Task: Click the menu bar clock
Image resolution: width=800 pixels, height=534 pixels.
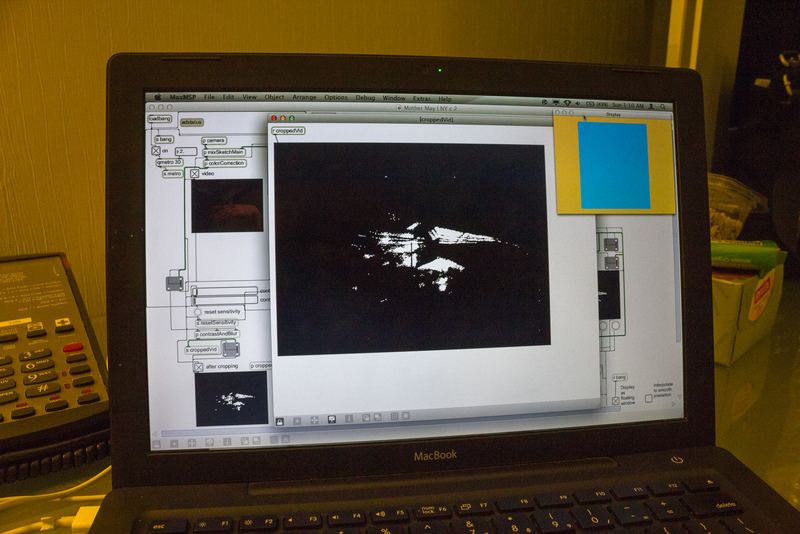Action: (628, 106)
